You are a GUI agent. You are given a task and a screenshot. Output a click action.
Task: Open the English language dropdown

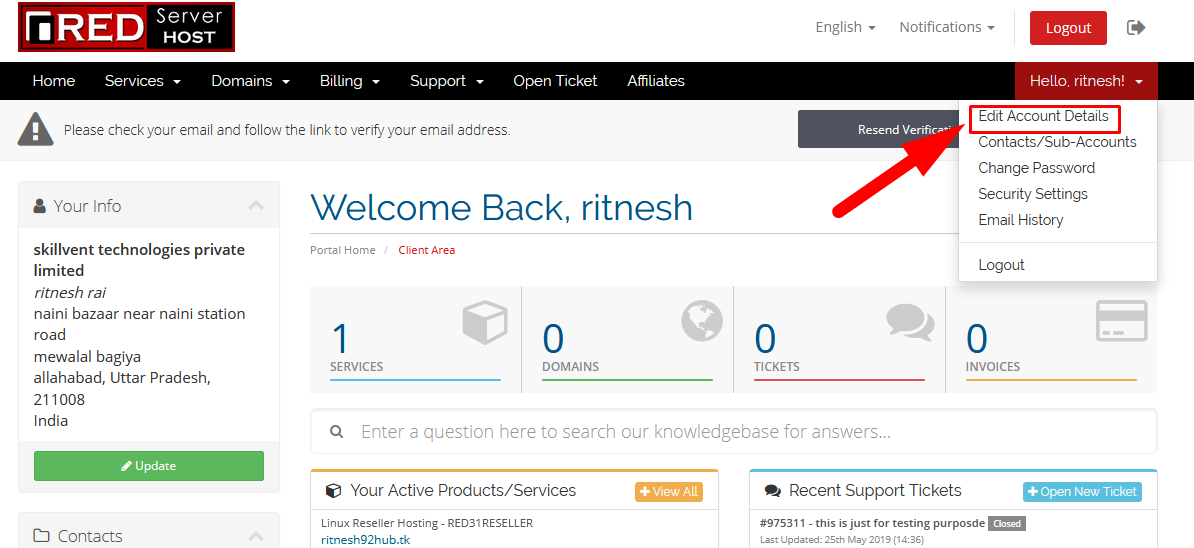[845, 27]
